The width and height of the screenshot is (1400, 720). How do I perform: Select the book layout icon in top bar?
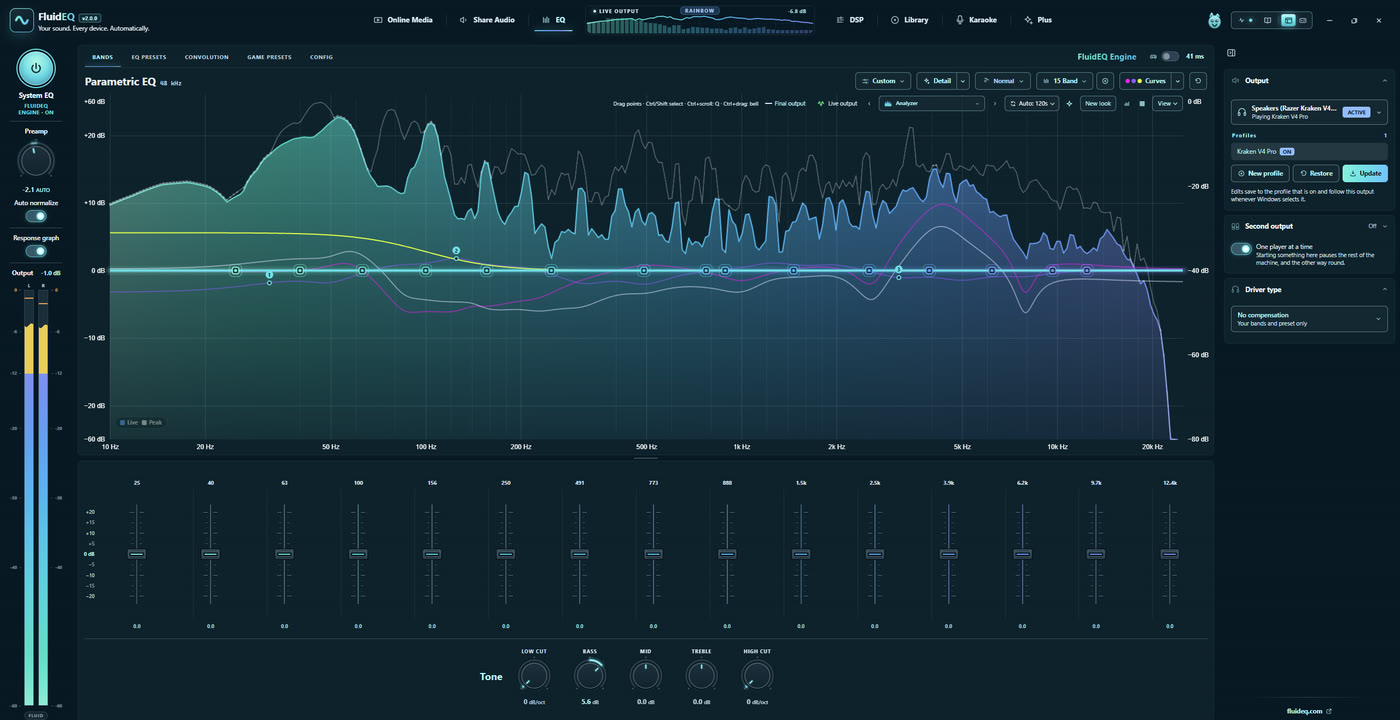coord(1268,20)
